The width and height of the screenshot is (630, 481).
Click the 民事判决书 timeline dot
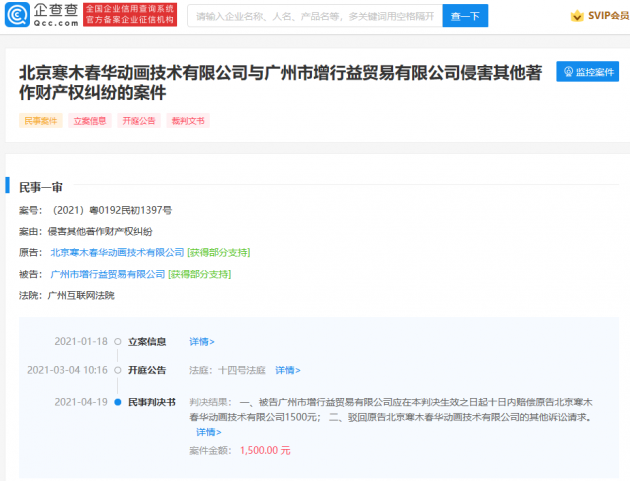[x=117, y=401]
